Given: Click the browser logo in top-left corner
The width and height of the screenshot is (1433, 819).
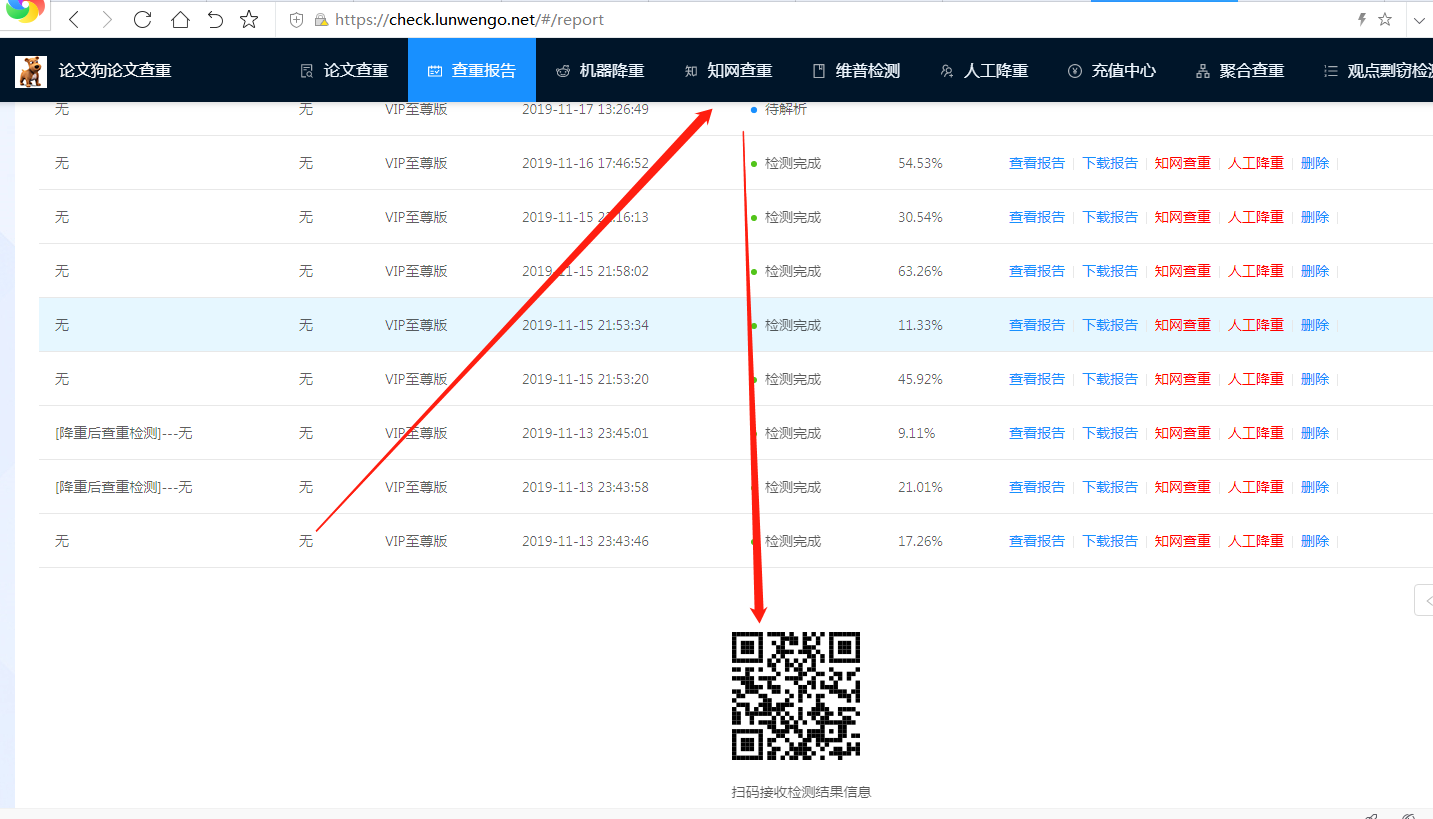Looking at the screenshot, I should pos(25,12).
